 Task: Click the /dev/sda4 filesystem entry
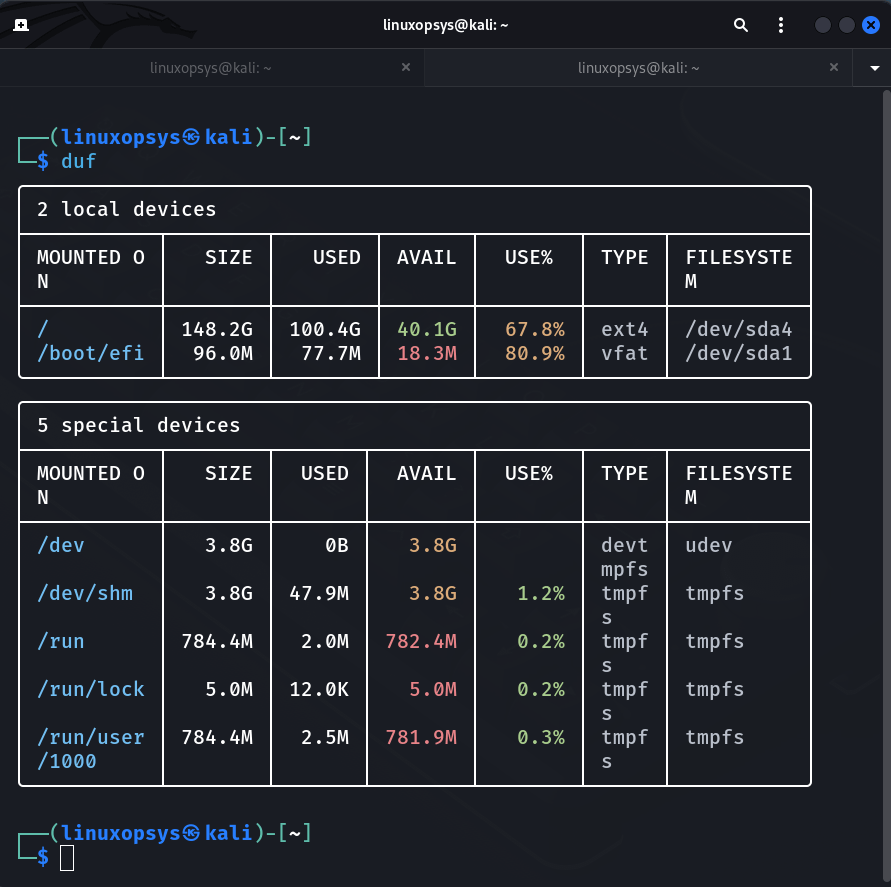[x=738, y=329]
